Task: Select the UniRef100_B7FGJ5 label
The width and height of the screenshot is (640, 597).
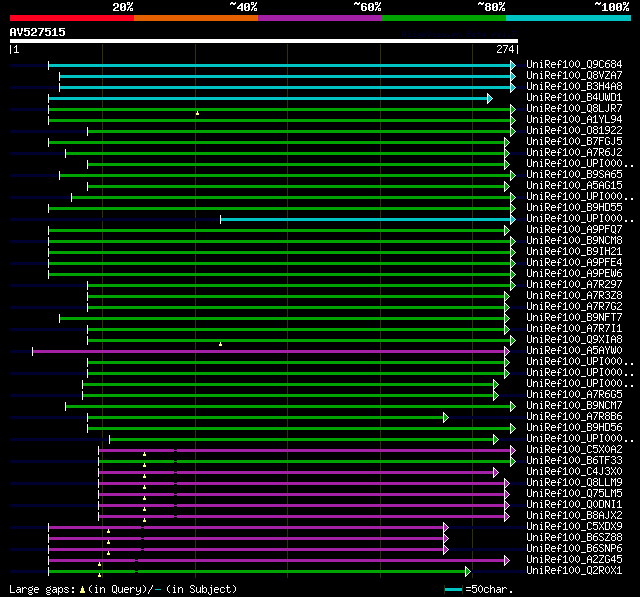Action: 574,142
